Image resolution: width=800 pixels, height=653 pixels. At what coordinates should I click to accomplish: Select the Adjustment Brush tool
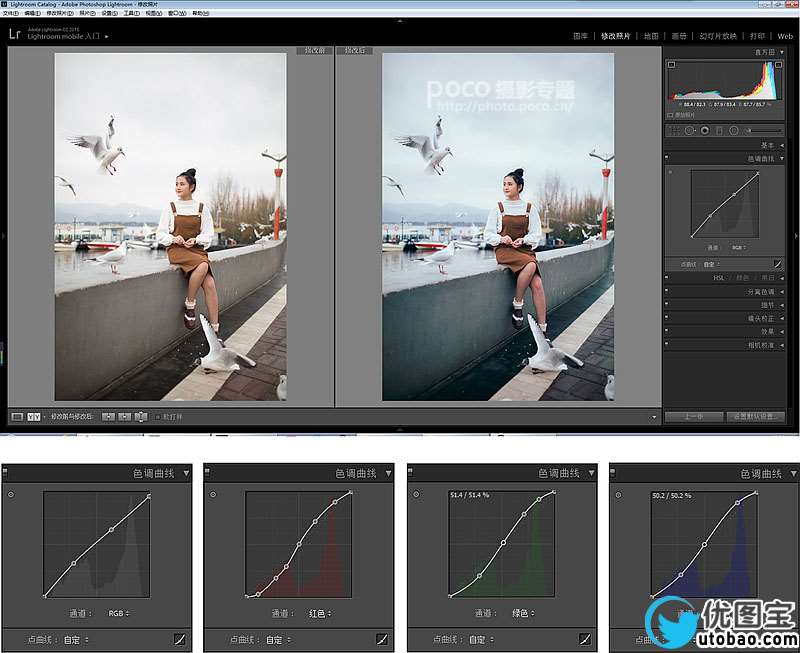click(x=764, y=131)
